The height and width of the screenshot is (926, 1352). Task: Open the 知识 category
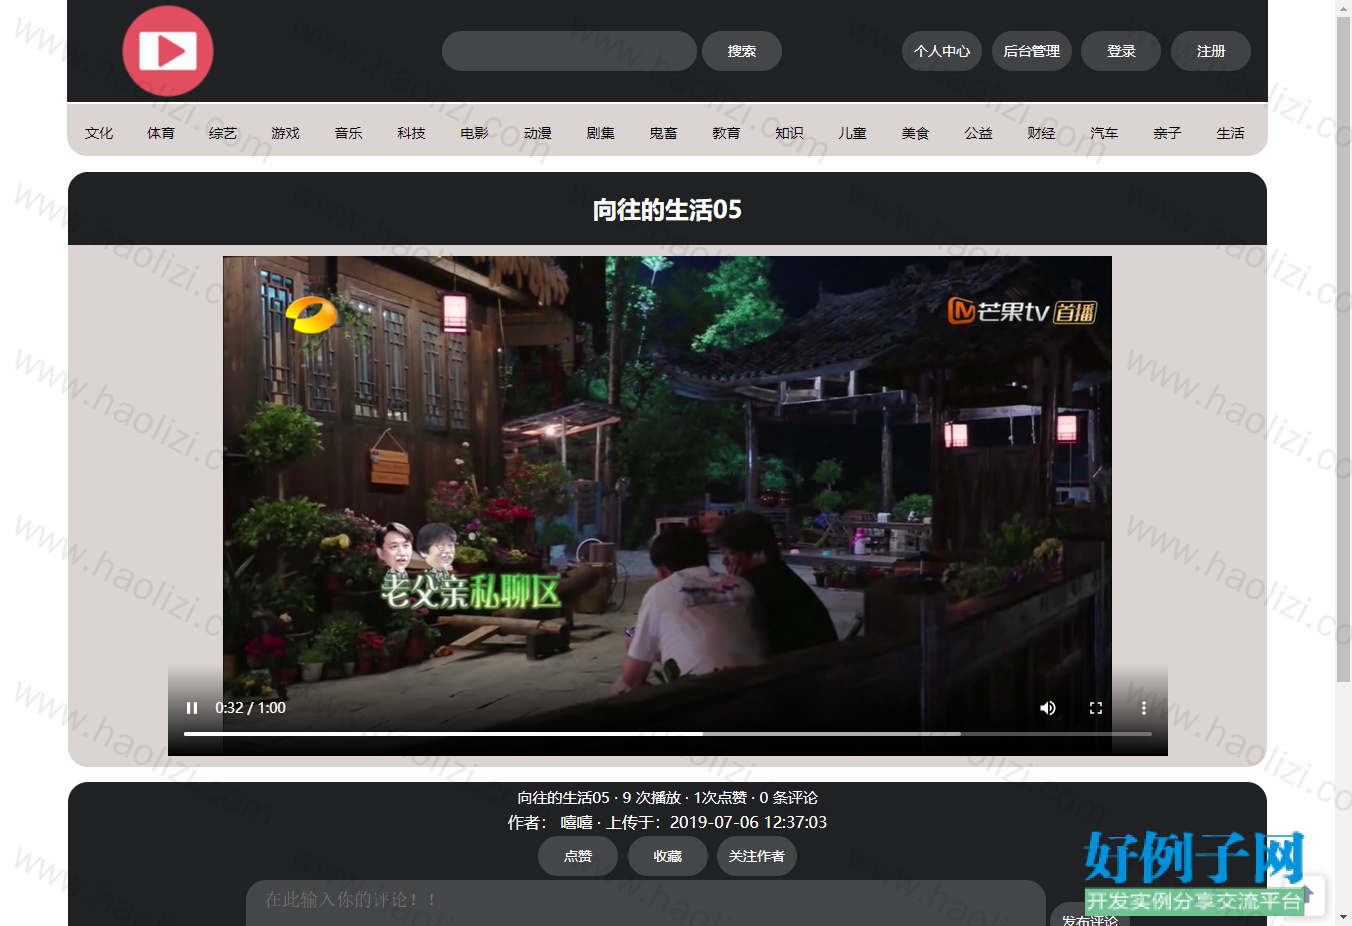click(789, 133)
